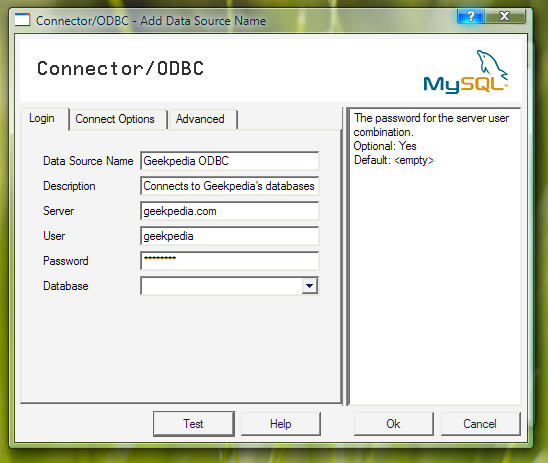The width and height of the screenshot is (548, 463).
Task: Click the 'Password' label
Action: pos(66,261)
